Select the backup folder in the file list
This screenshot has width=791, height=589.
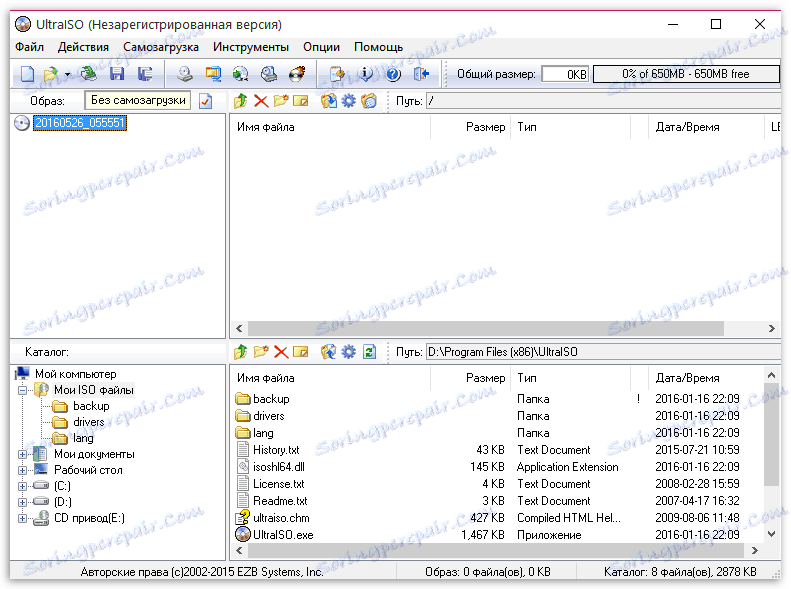[271, 399]
